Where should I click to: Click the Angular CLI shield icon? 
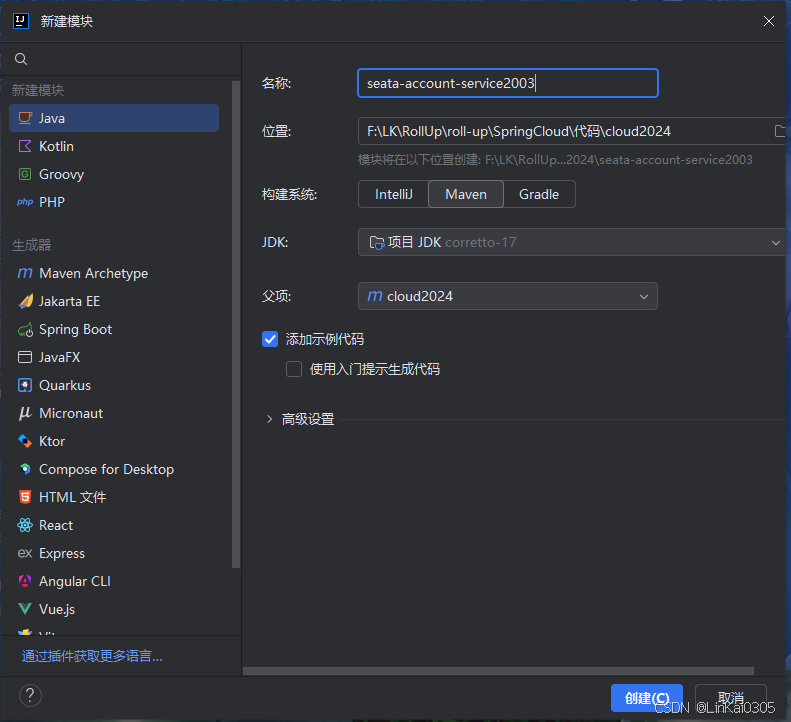tap(25, 581)
